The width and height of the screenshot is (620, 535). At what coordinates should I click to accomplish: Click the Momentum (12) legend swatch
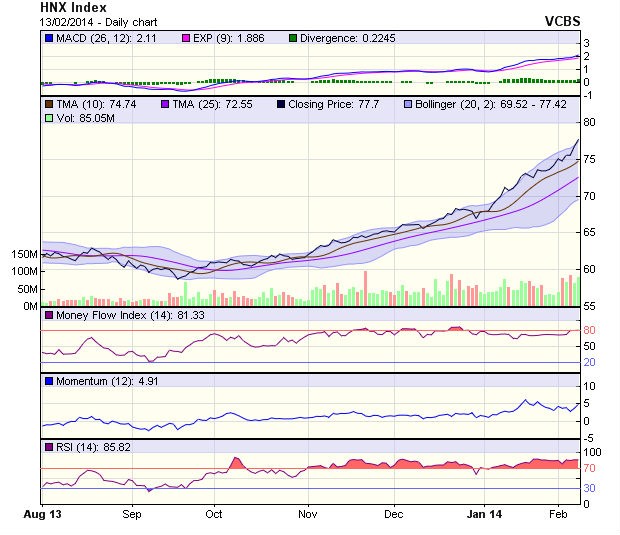click(x=49, y=382)
